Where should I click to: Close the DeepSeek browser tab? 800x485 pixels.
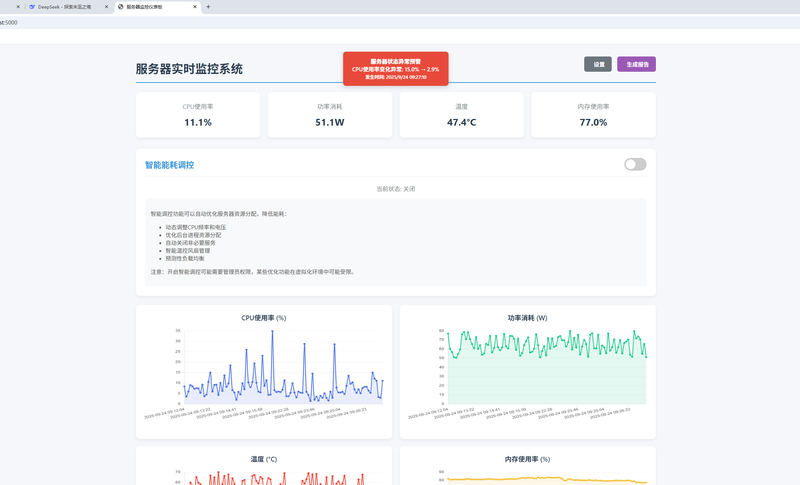point(107,7)
